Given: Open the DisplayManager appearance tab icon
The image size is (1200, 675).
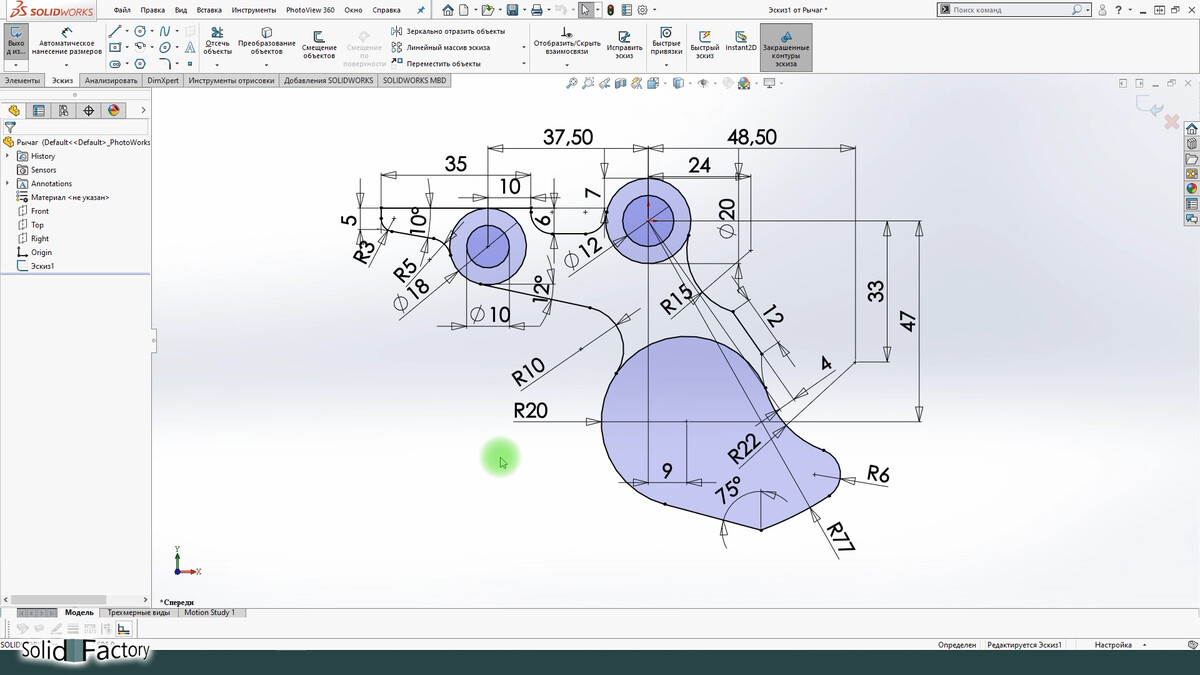Looking at the screenshot, I should [114, 111].
